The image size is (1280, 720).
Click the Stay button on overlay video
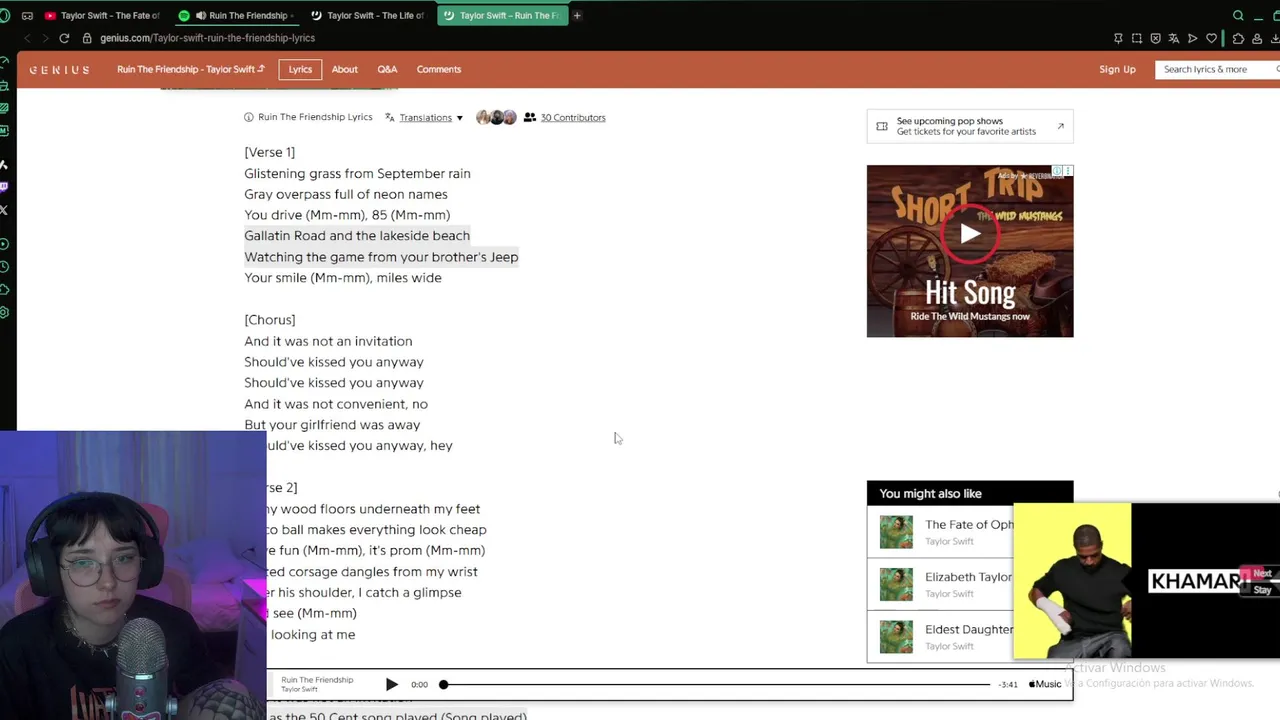[x=1262, y=590]
